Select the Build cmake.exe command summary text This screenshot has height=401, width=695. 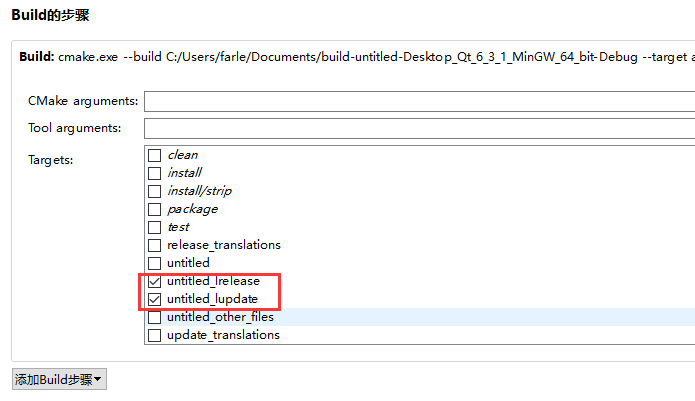[x=357, y=57]
